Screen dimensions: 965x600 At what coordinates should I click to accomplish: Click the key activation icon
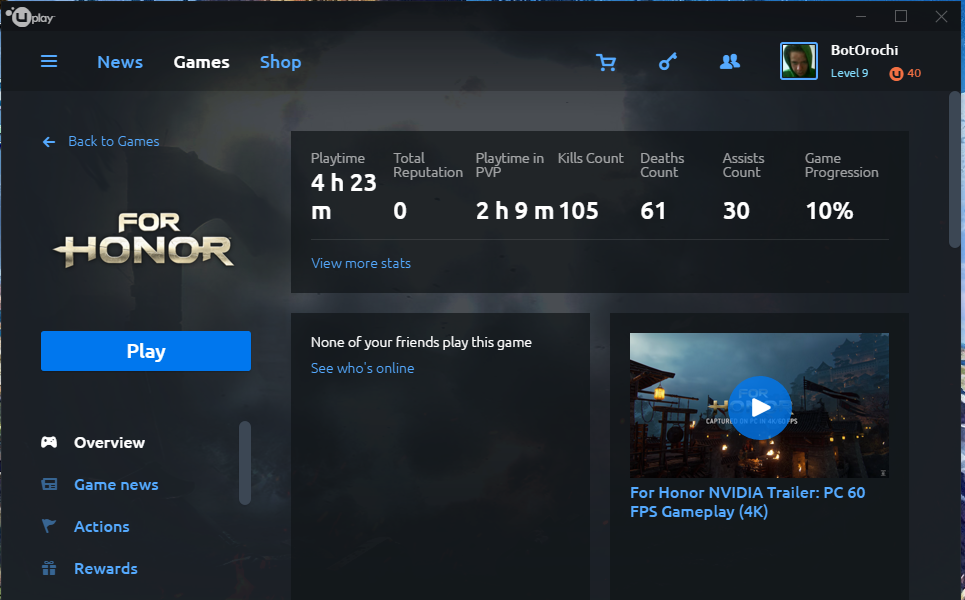pyautogui.click(x=668, y=62)
